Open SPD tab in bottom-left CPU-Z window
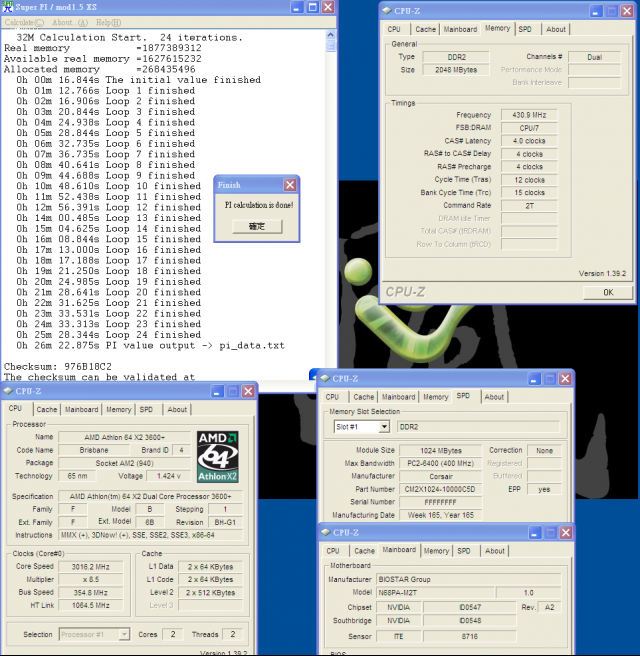Viewport: 640px width, 656px height. (x=146, y=409)
